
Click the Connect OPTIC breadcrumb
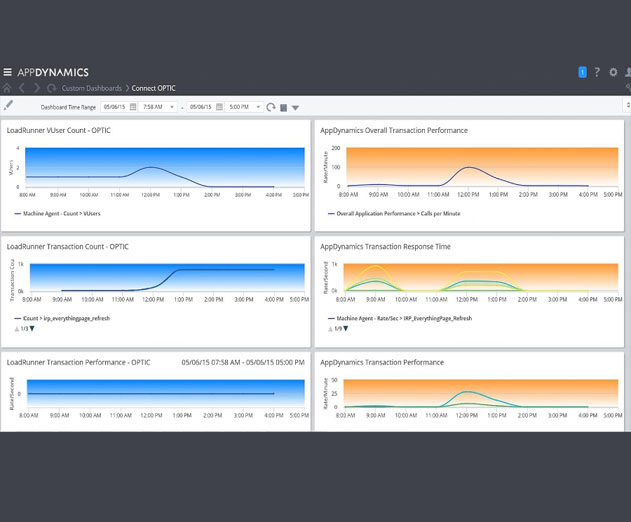pyautogui.click(x=153, y=88)
